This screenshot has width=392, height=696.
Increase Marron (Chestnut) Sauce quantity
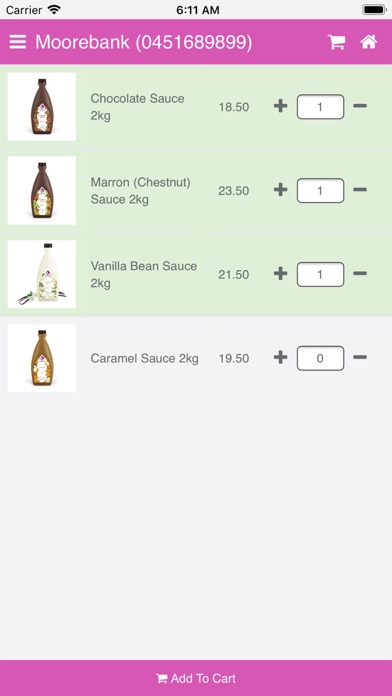coord(280,190)
